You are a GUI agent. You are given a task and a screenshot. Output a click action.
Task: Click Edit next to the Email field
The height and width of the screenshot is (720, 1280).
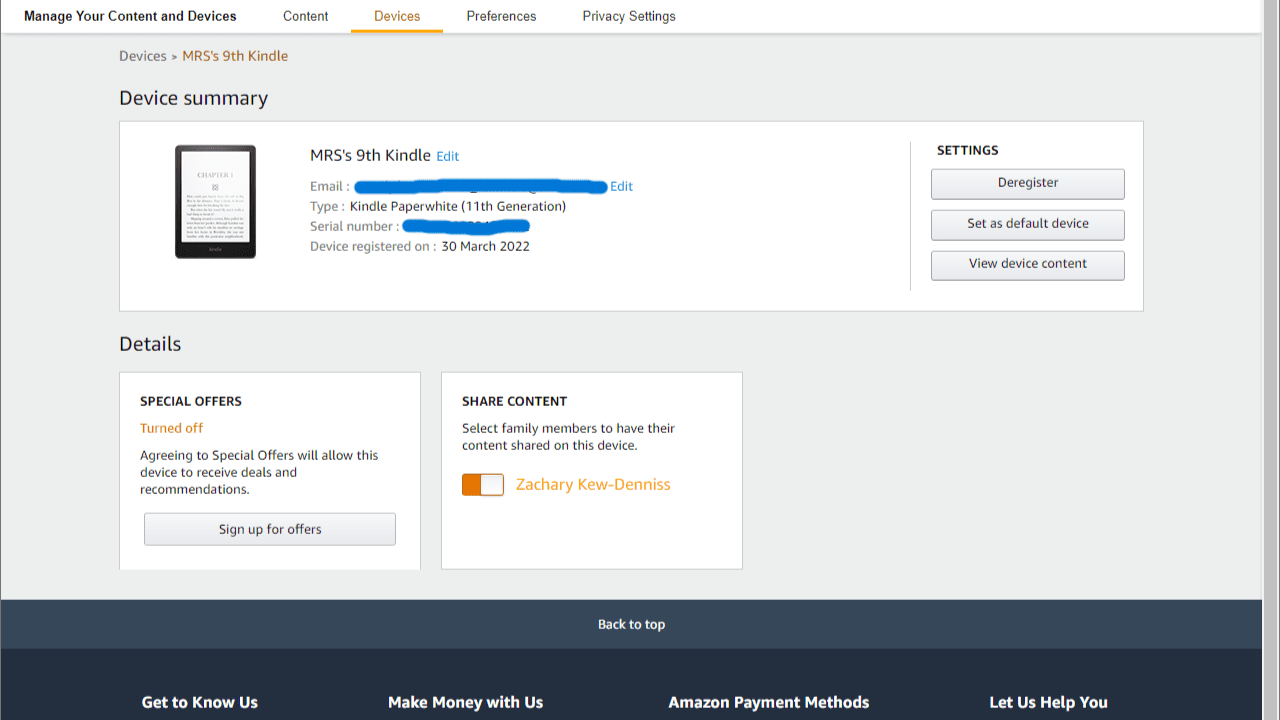pos(621,187)
